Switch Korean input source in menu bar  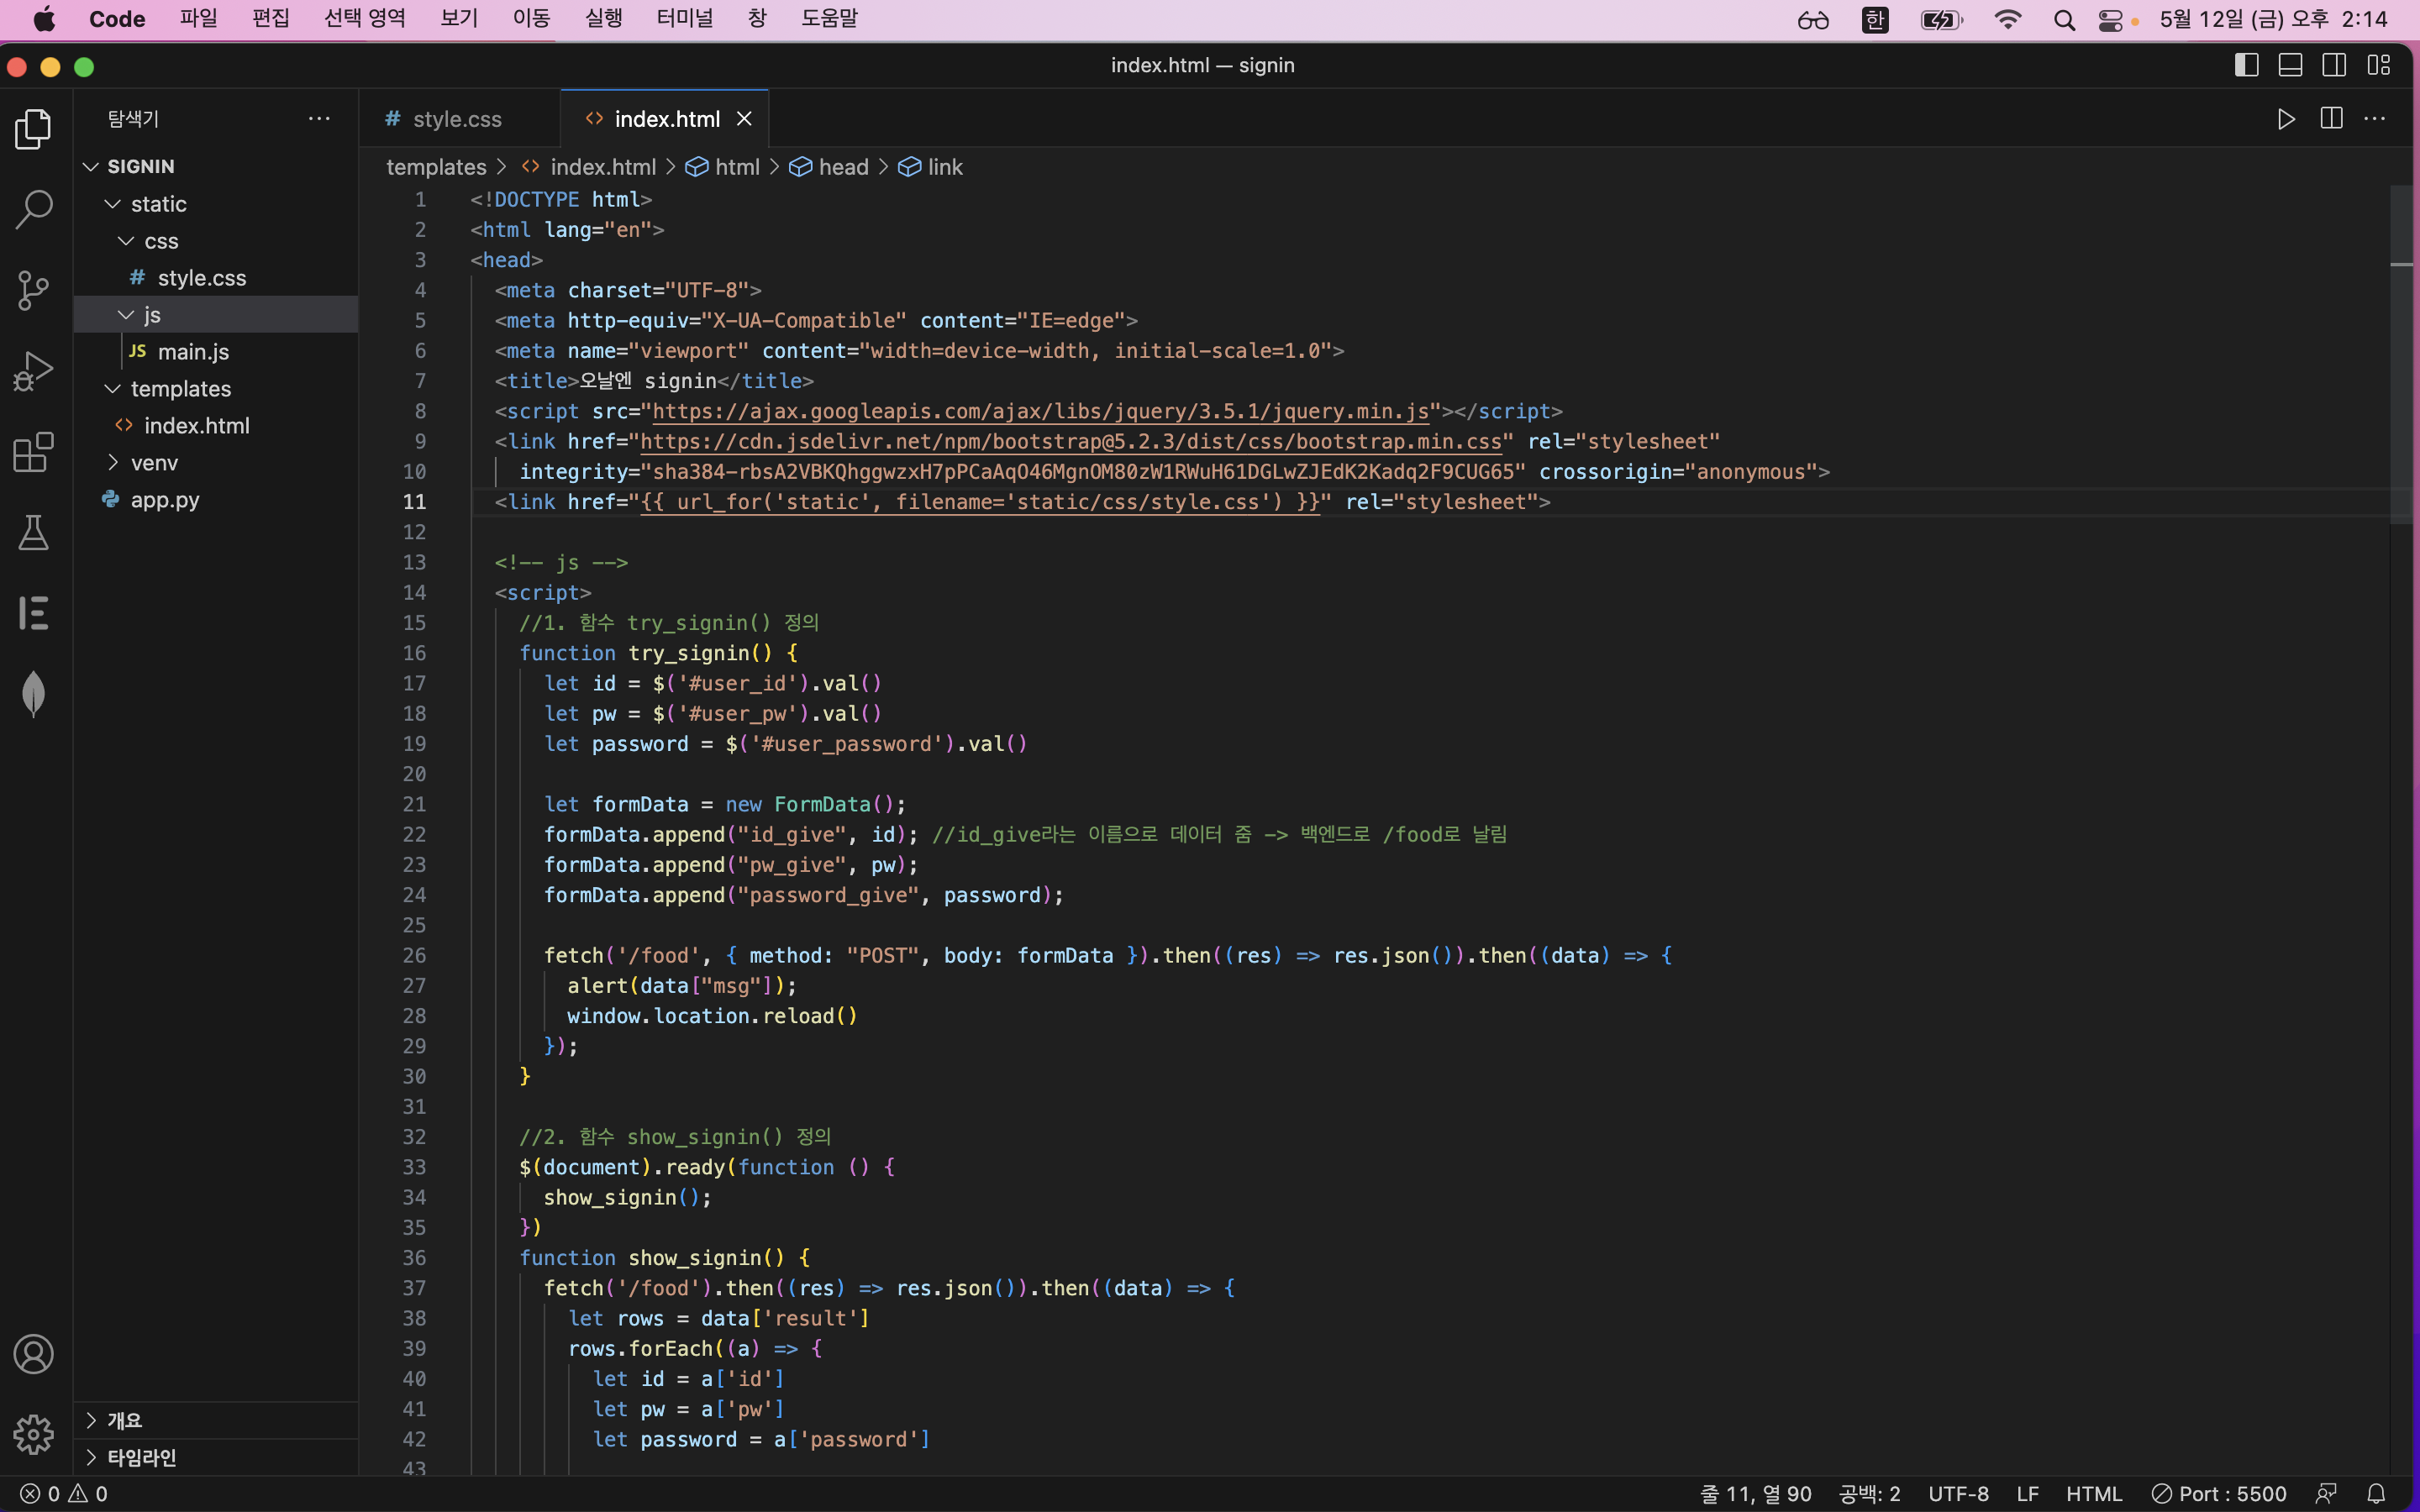click(x=1876, y=20)
